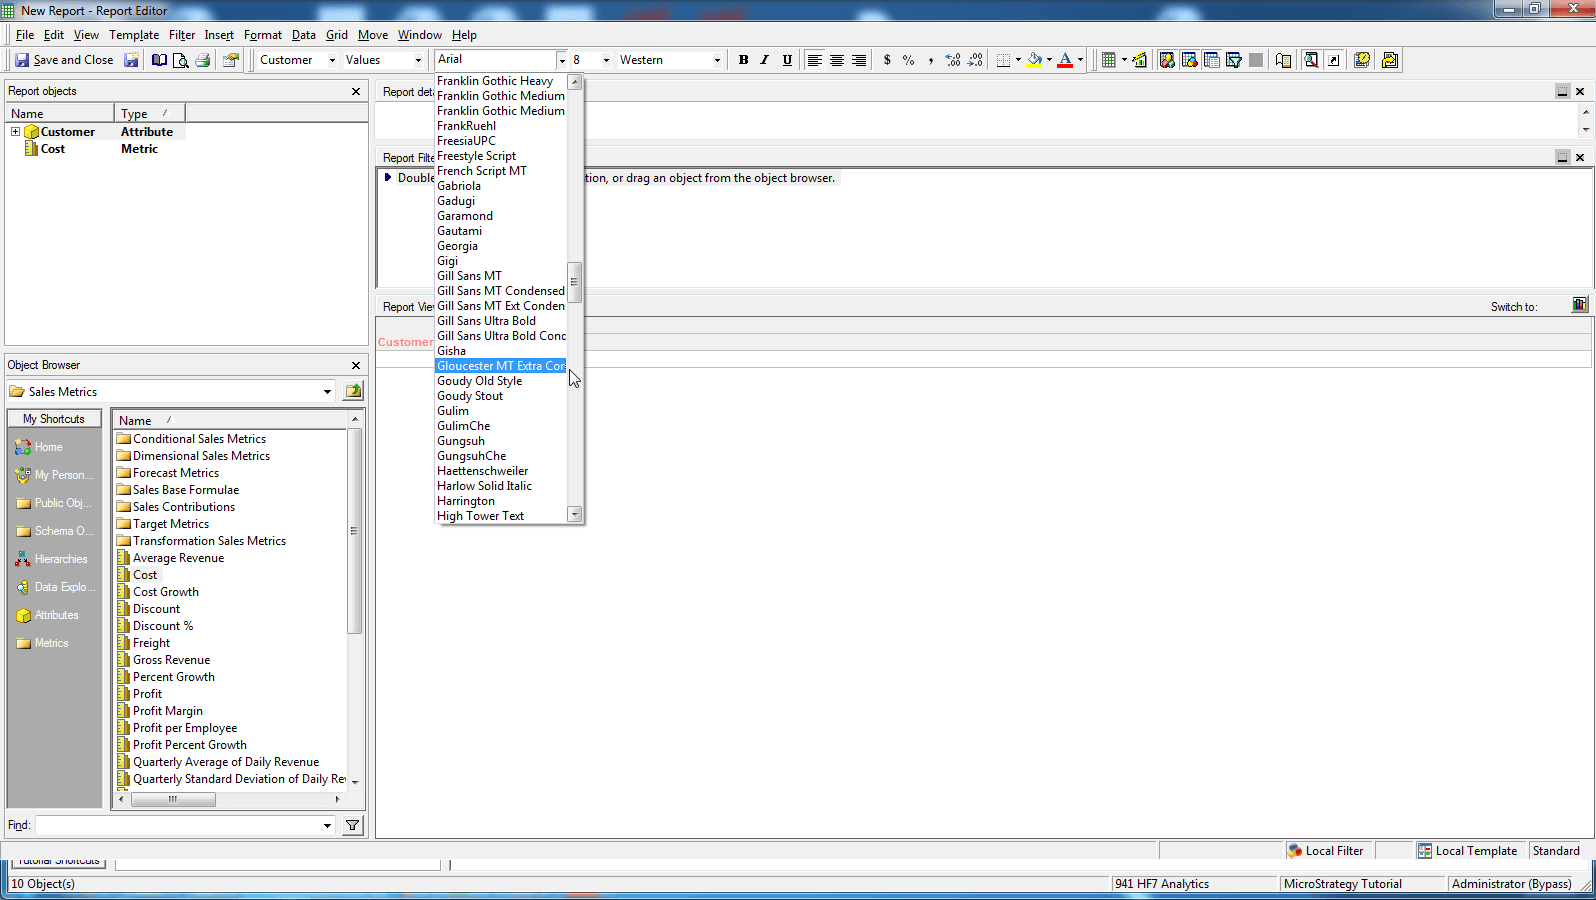This screenshot has height=900, width=1596.
Task: Click the go-up-folder icon next to Sales Metrics
Action: tap(353, 391)
